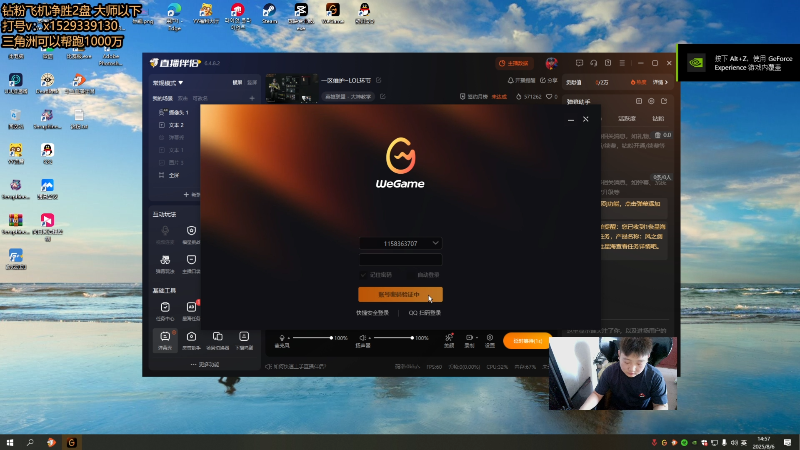Click the first icon in the assistant header
Screen dimensions: 800x450
point(639,102)
